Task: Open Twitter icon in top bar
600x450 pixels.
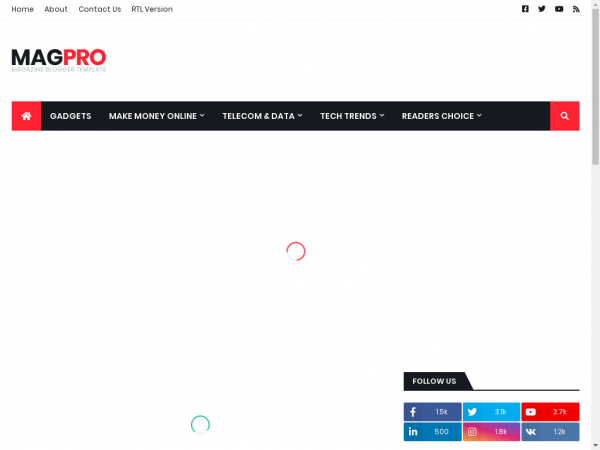Action: (542, 9)
